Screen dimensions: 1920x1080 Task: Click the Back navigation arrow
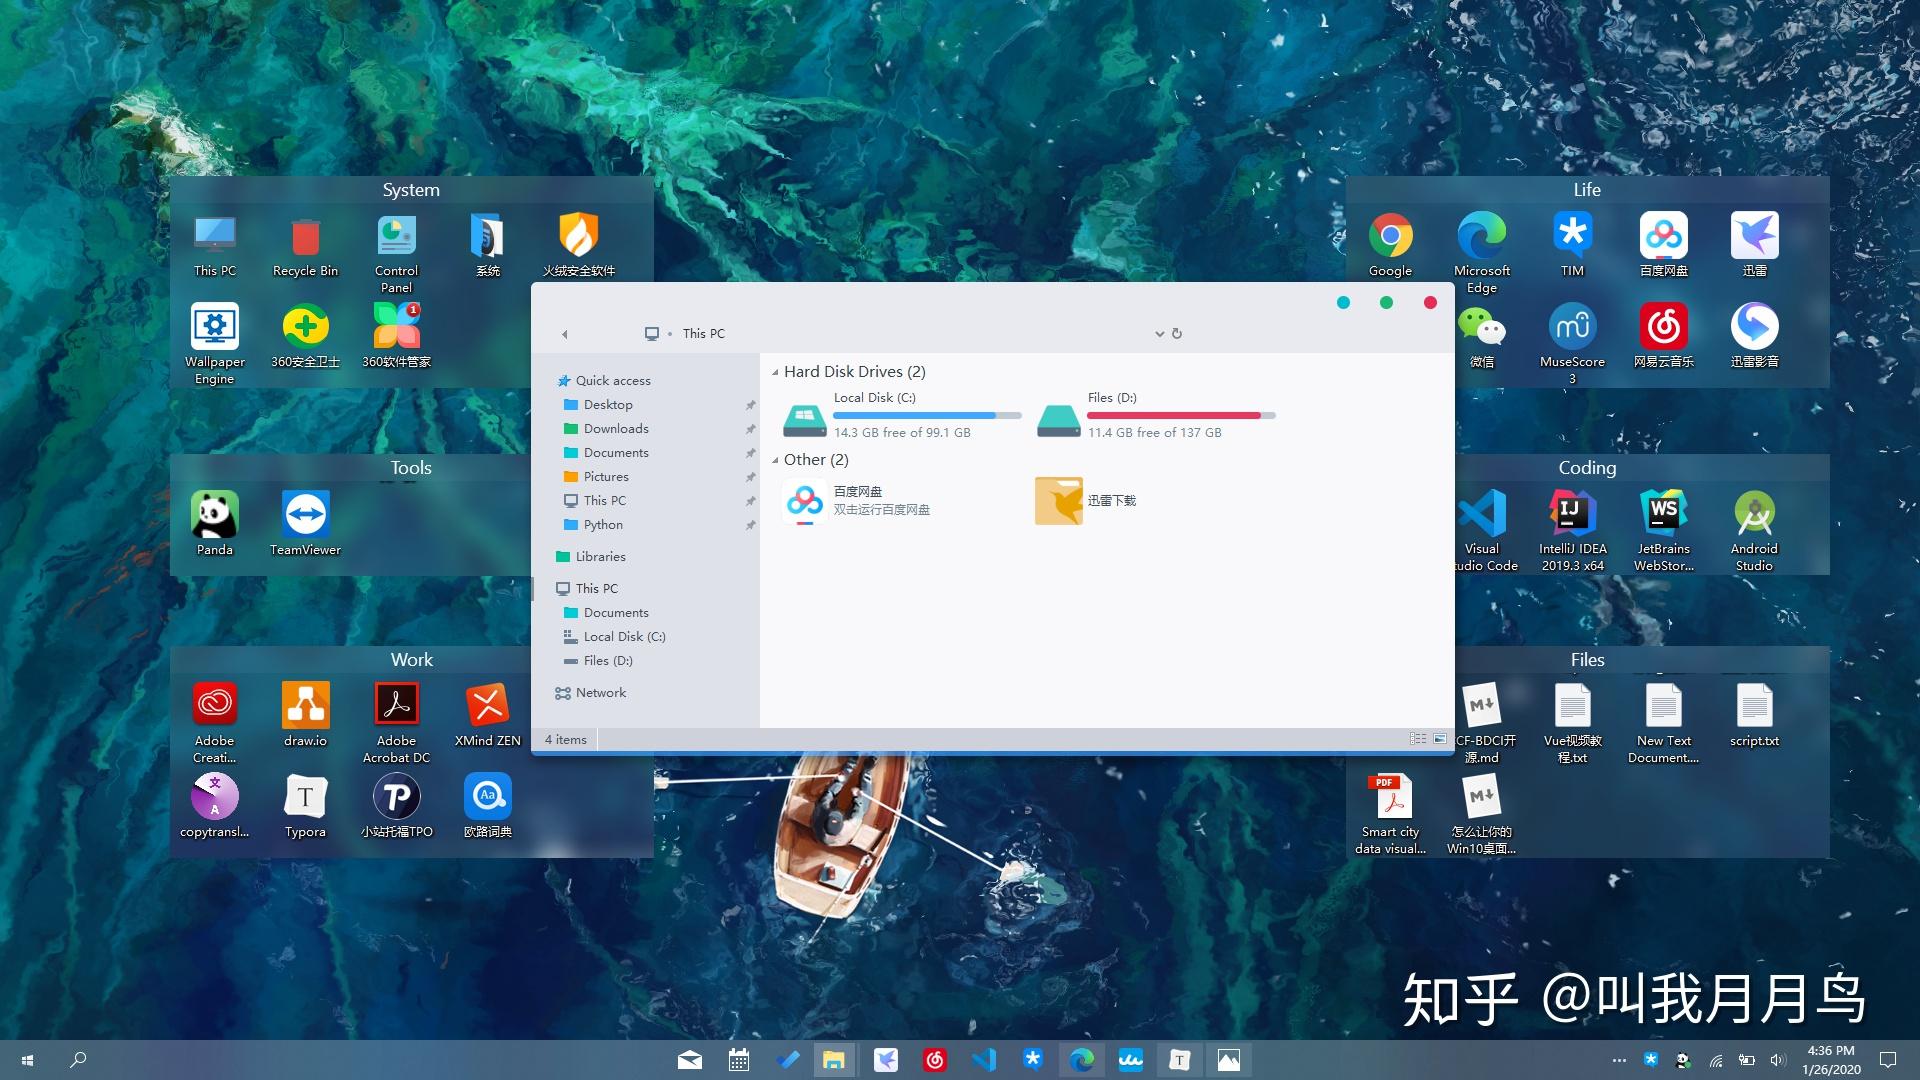tap(564, 333)
